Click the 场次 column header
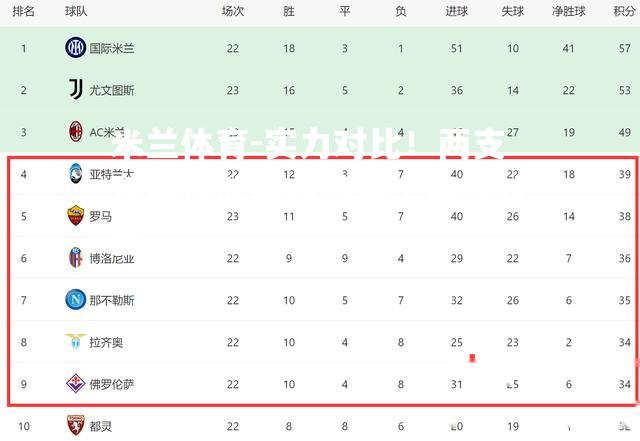 233,11
